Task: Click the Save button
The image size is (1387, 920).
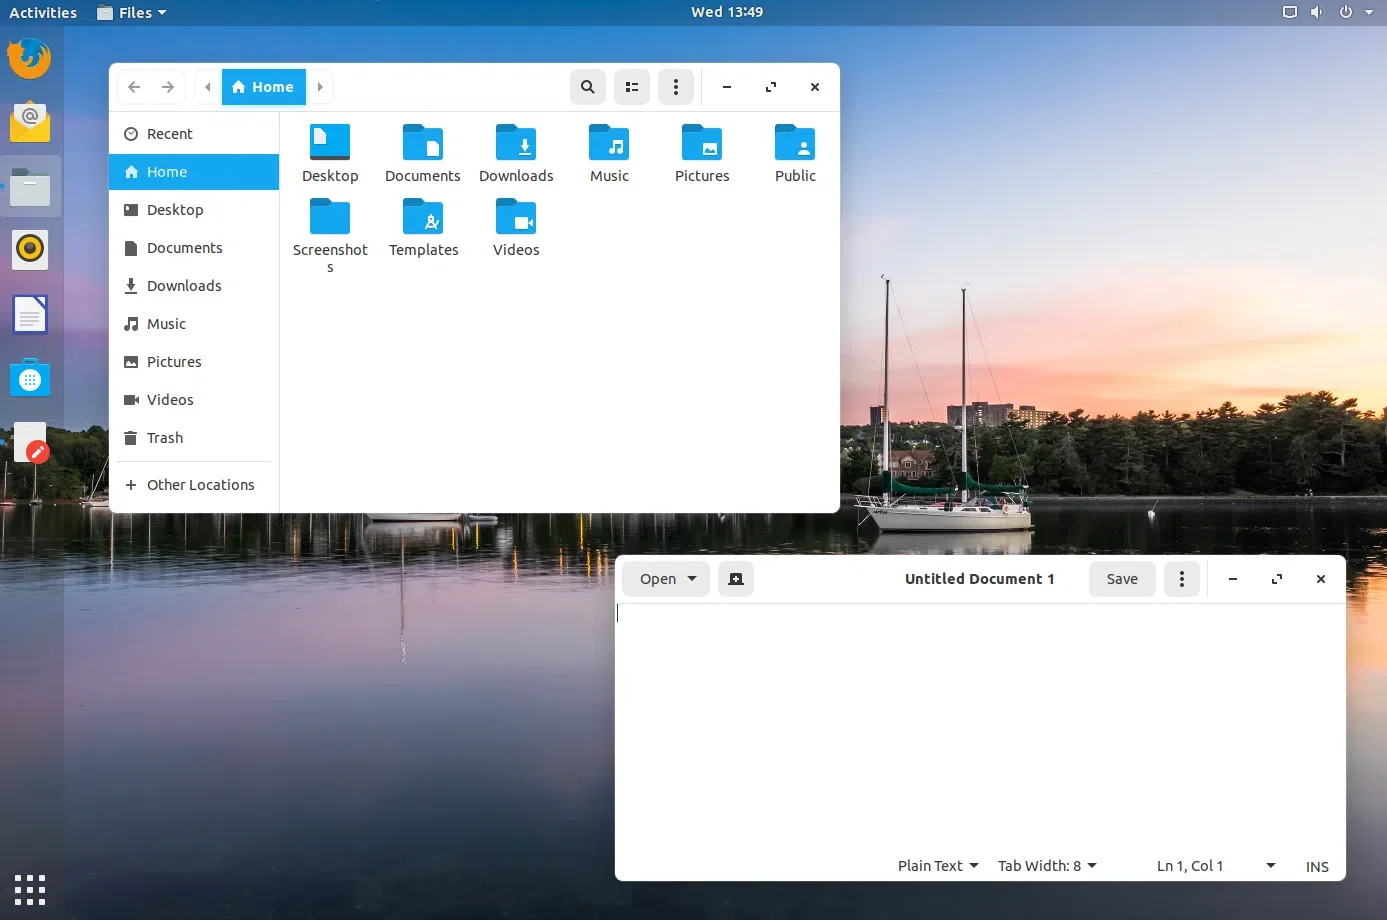Action: [x=1122, y=579]
